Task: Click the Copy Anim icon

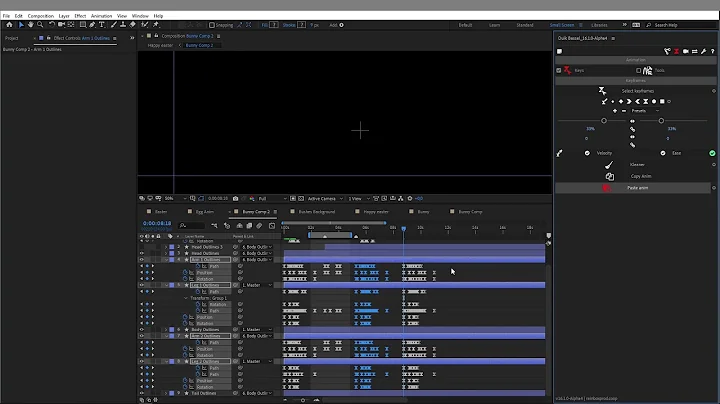Action: click(x=609, y=176)
